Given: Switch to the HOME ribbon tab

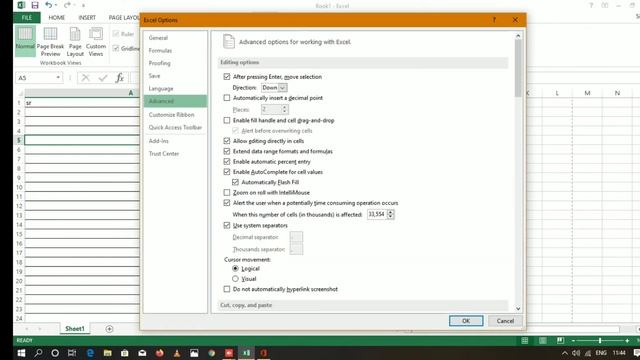Looking at the screenshot, I should pos(56,18).
